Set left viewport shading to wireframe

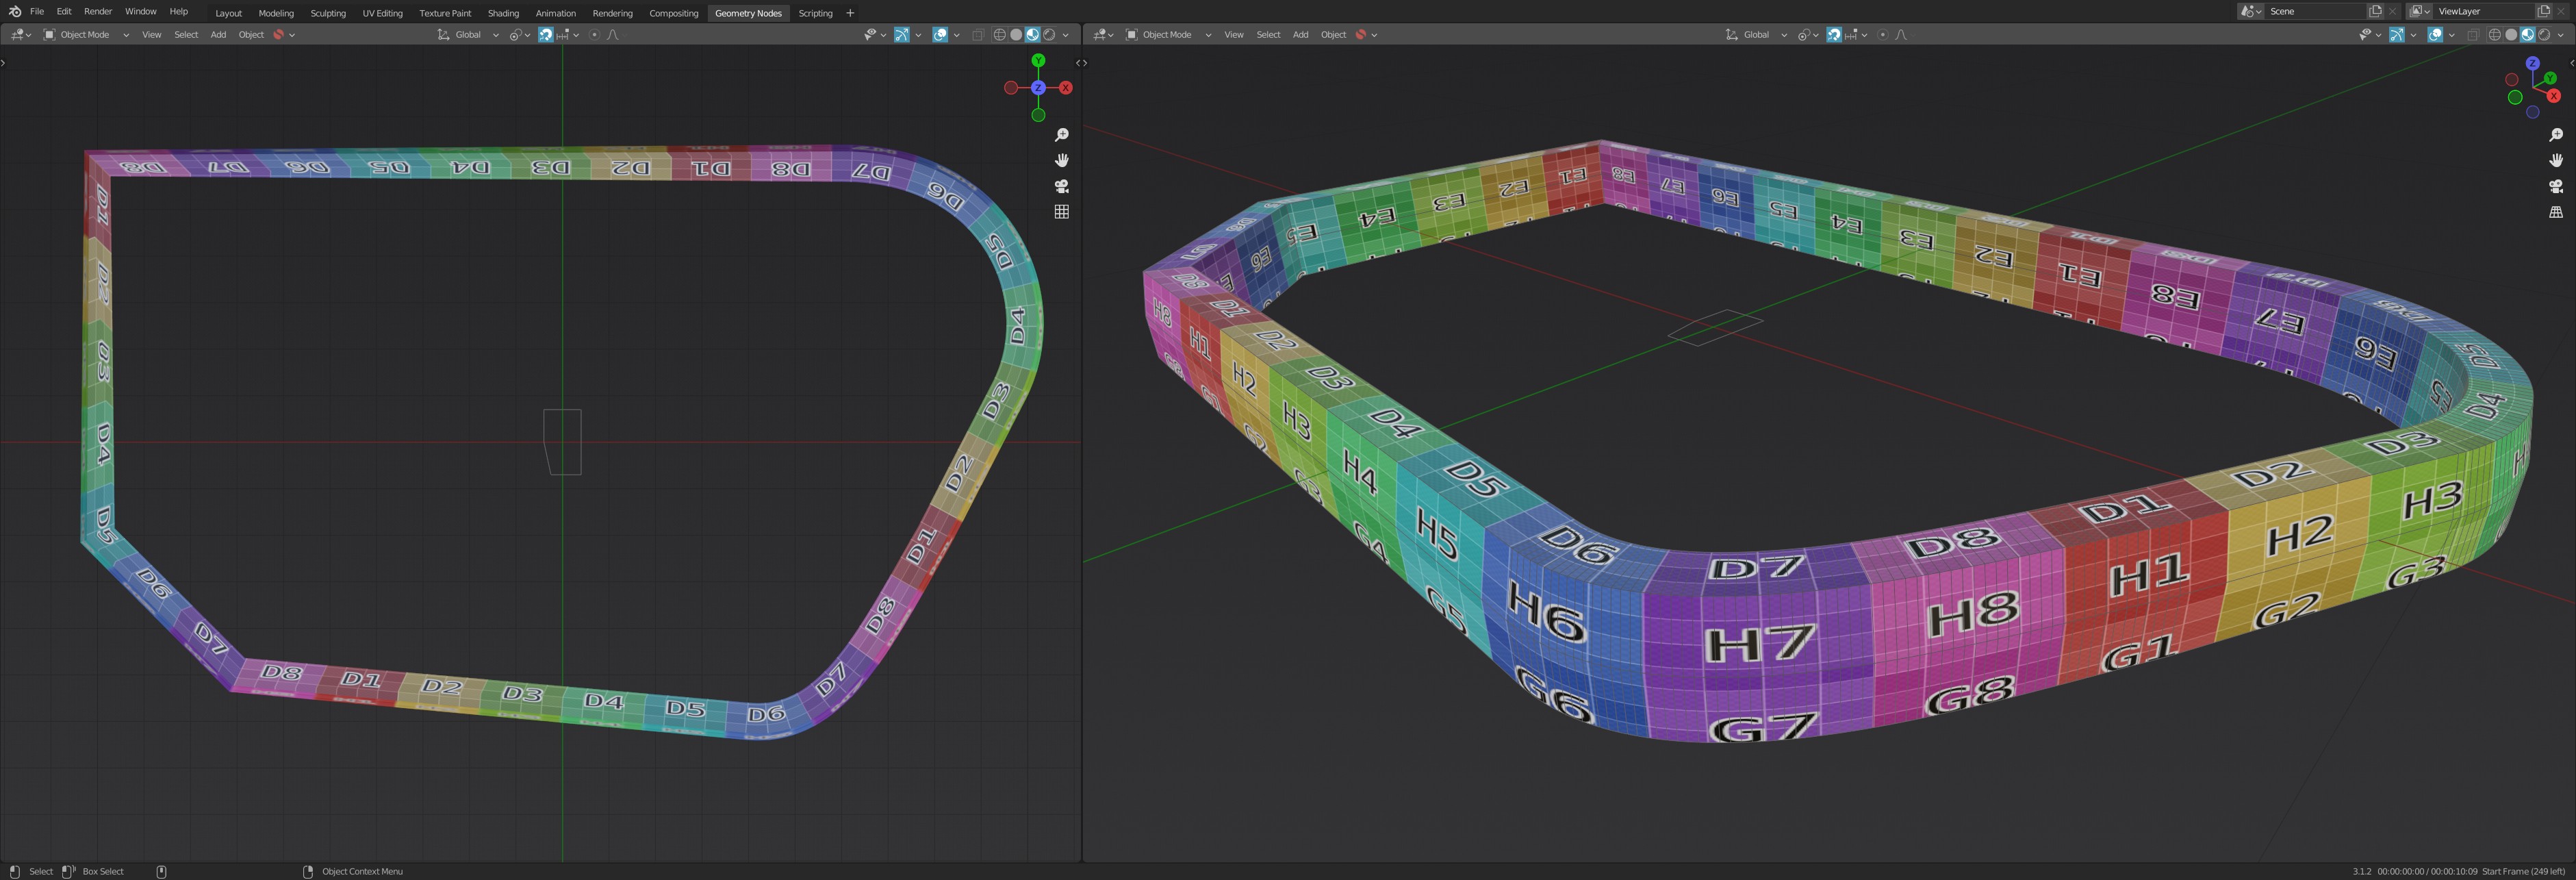[x=1000, y=35]
